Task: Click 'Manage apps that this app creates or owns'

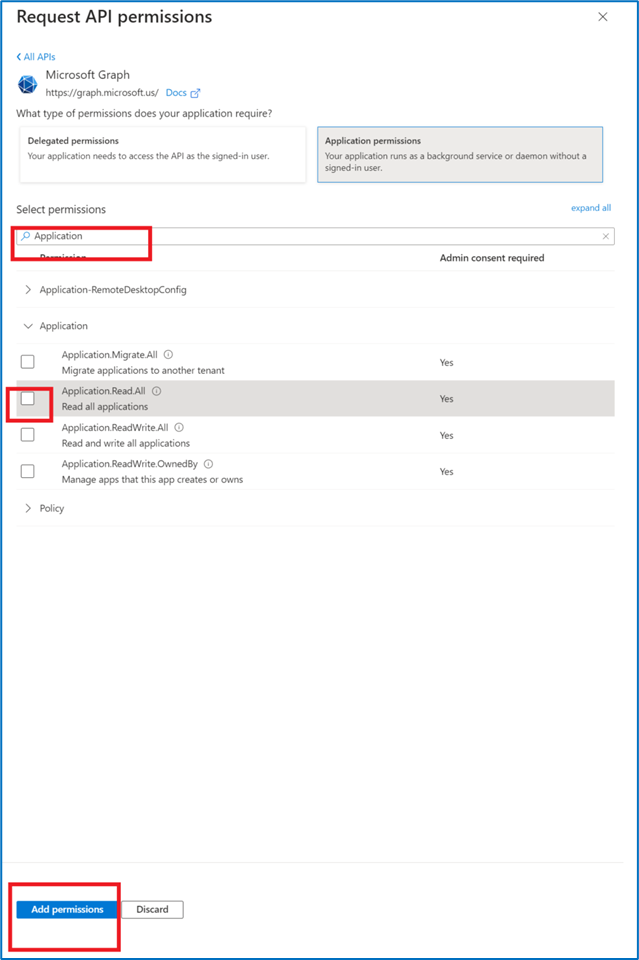Action: point(152,479)
